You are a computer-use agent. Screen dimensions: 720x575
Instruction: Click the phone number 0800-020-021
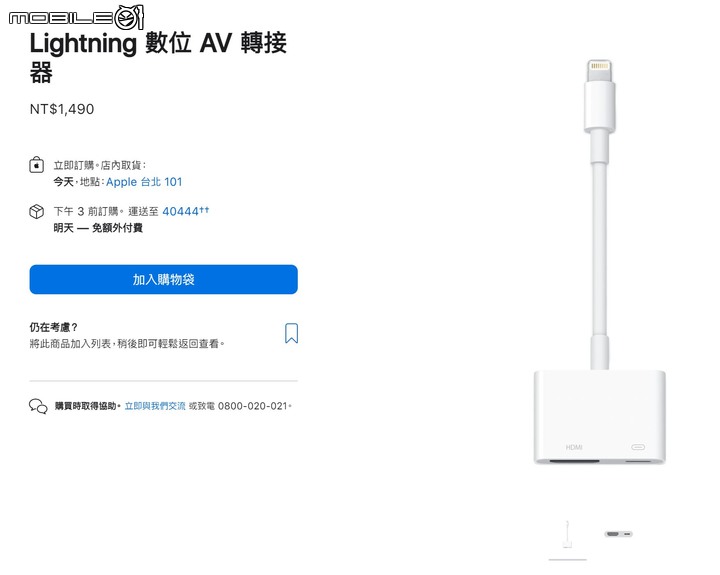253,406
